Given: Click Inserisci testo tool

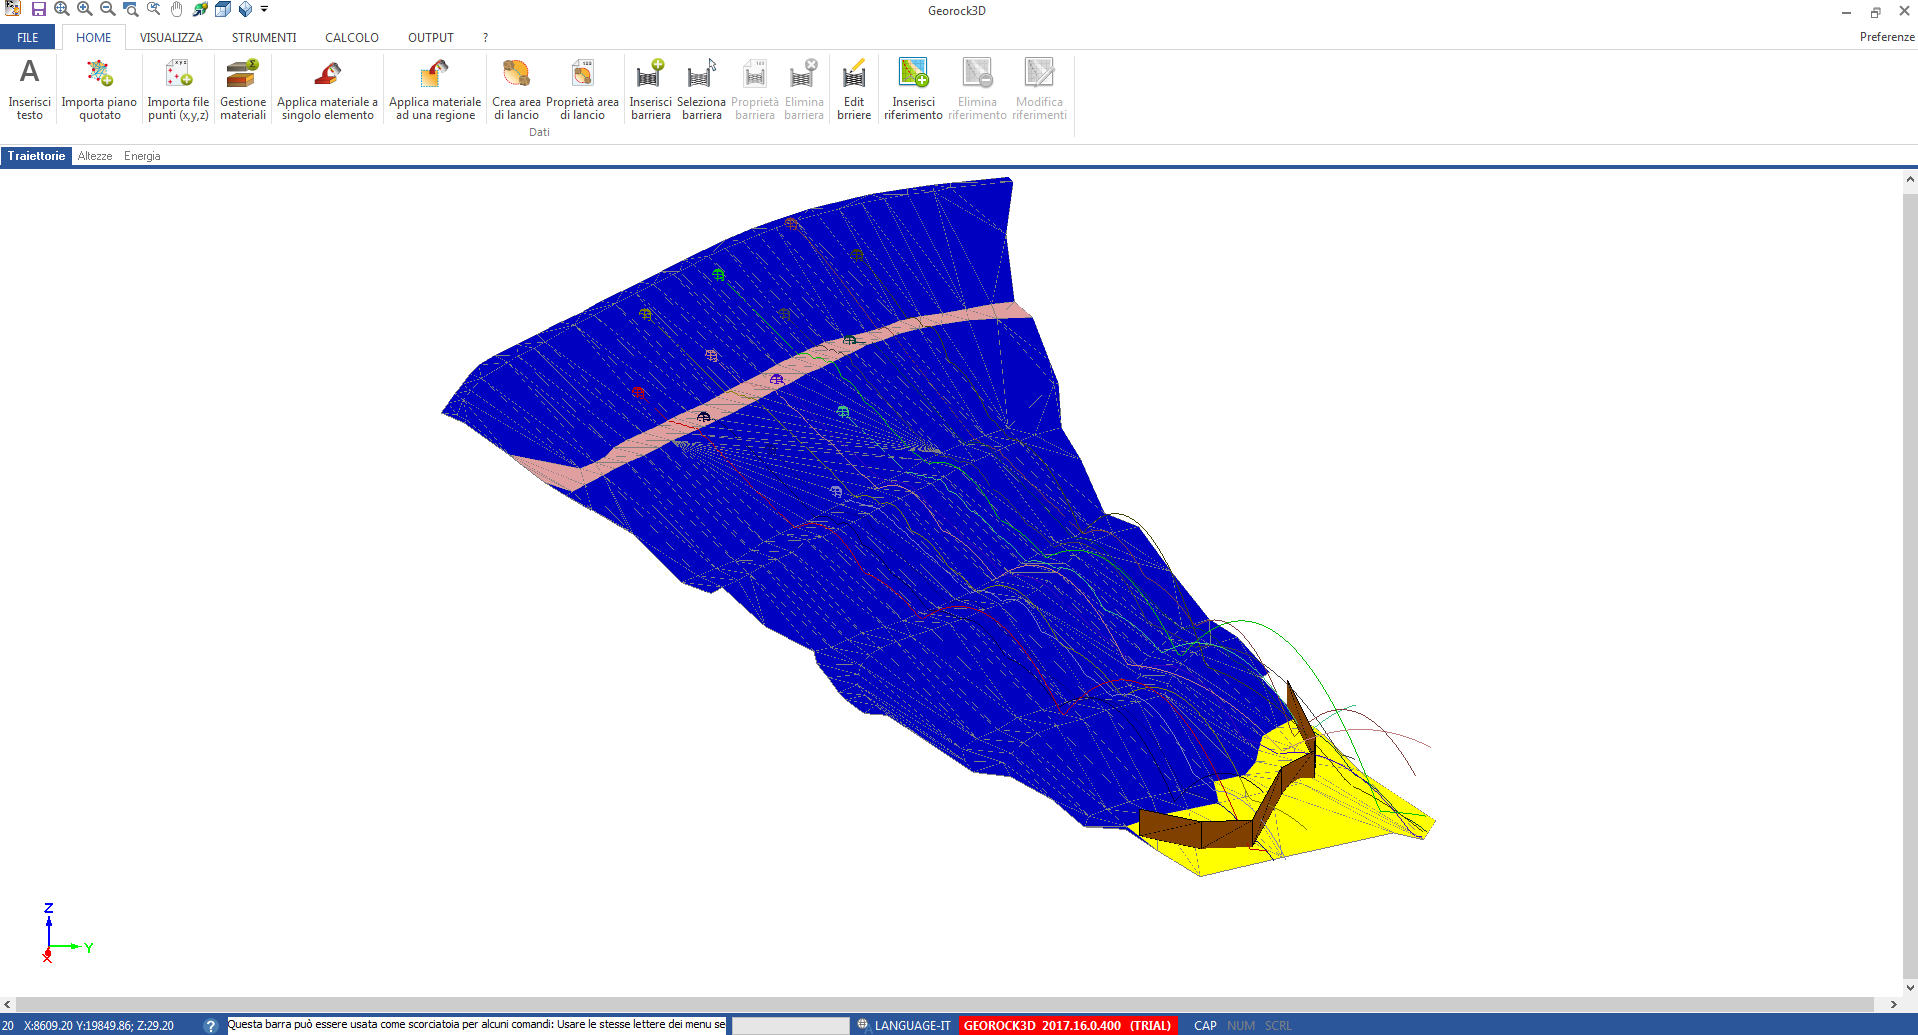Looking at the screenshot, I should (x=30, y=89).
